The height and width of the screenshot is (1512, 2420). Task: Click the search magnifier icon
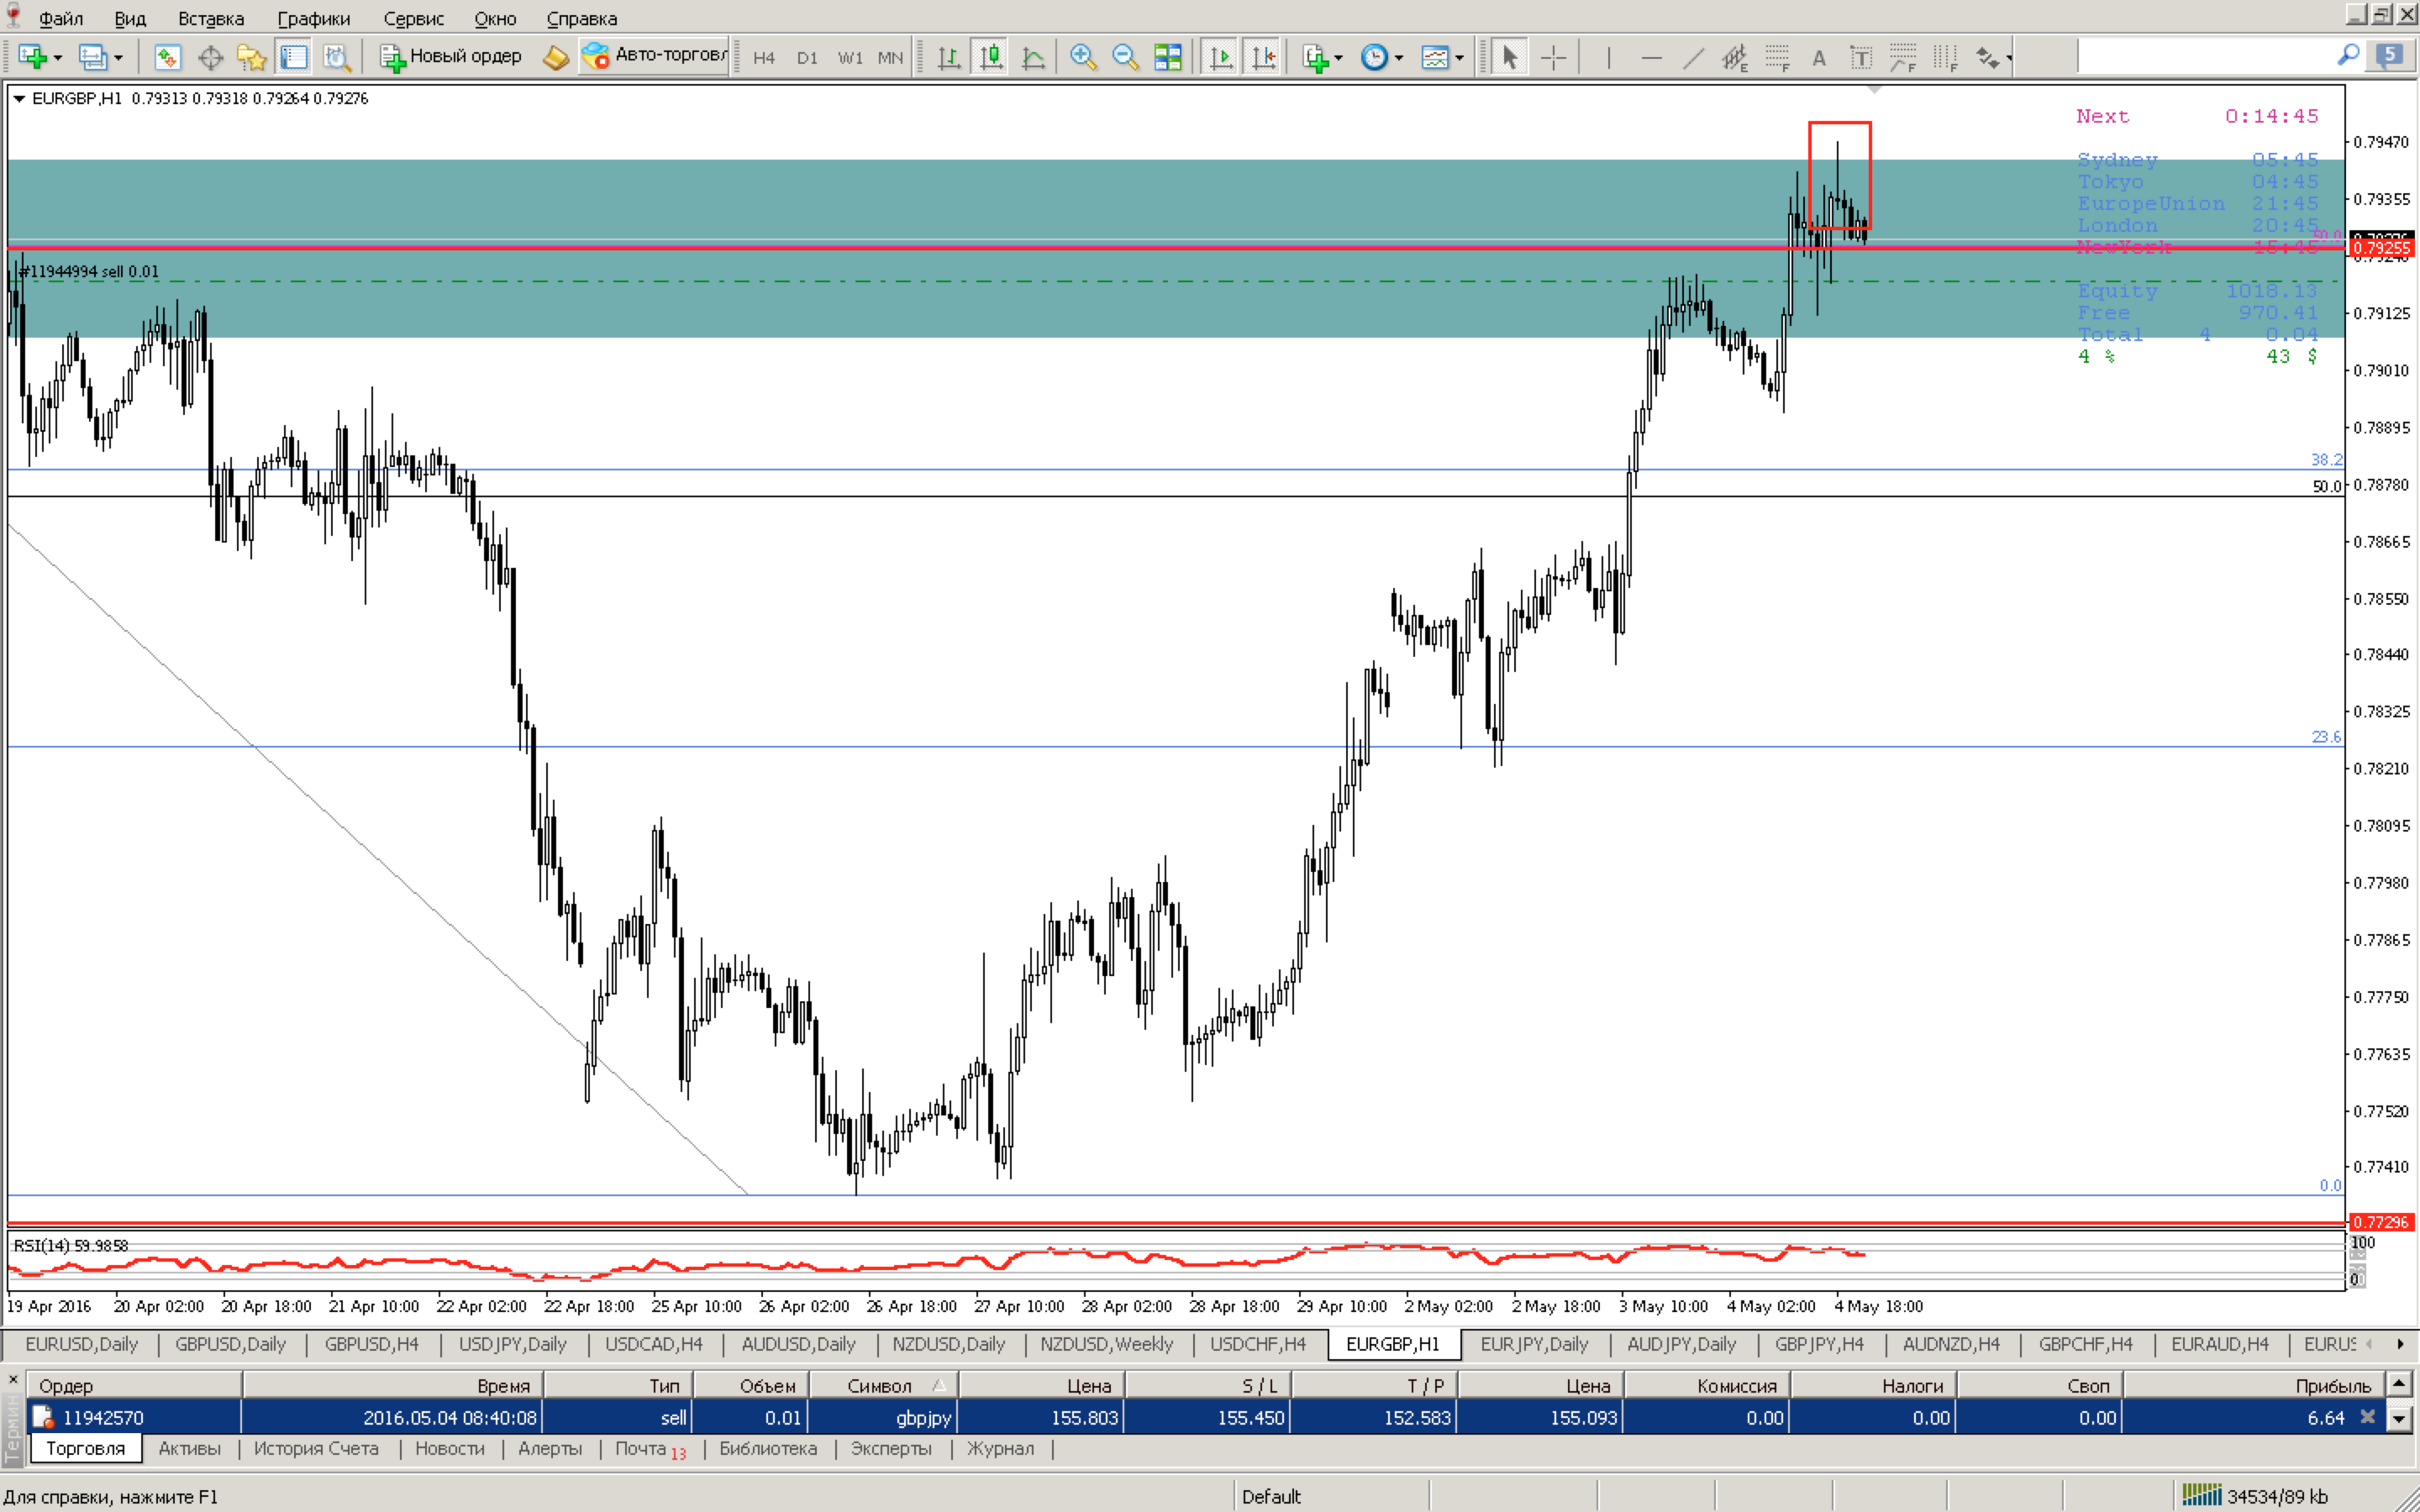2349,55
